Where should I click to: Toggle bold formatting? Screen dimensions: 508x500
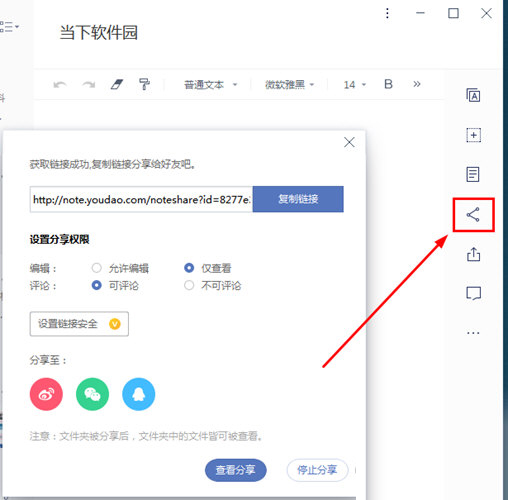388,84
